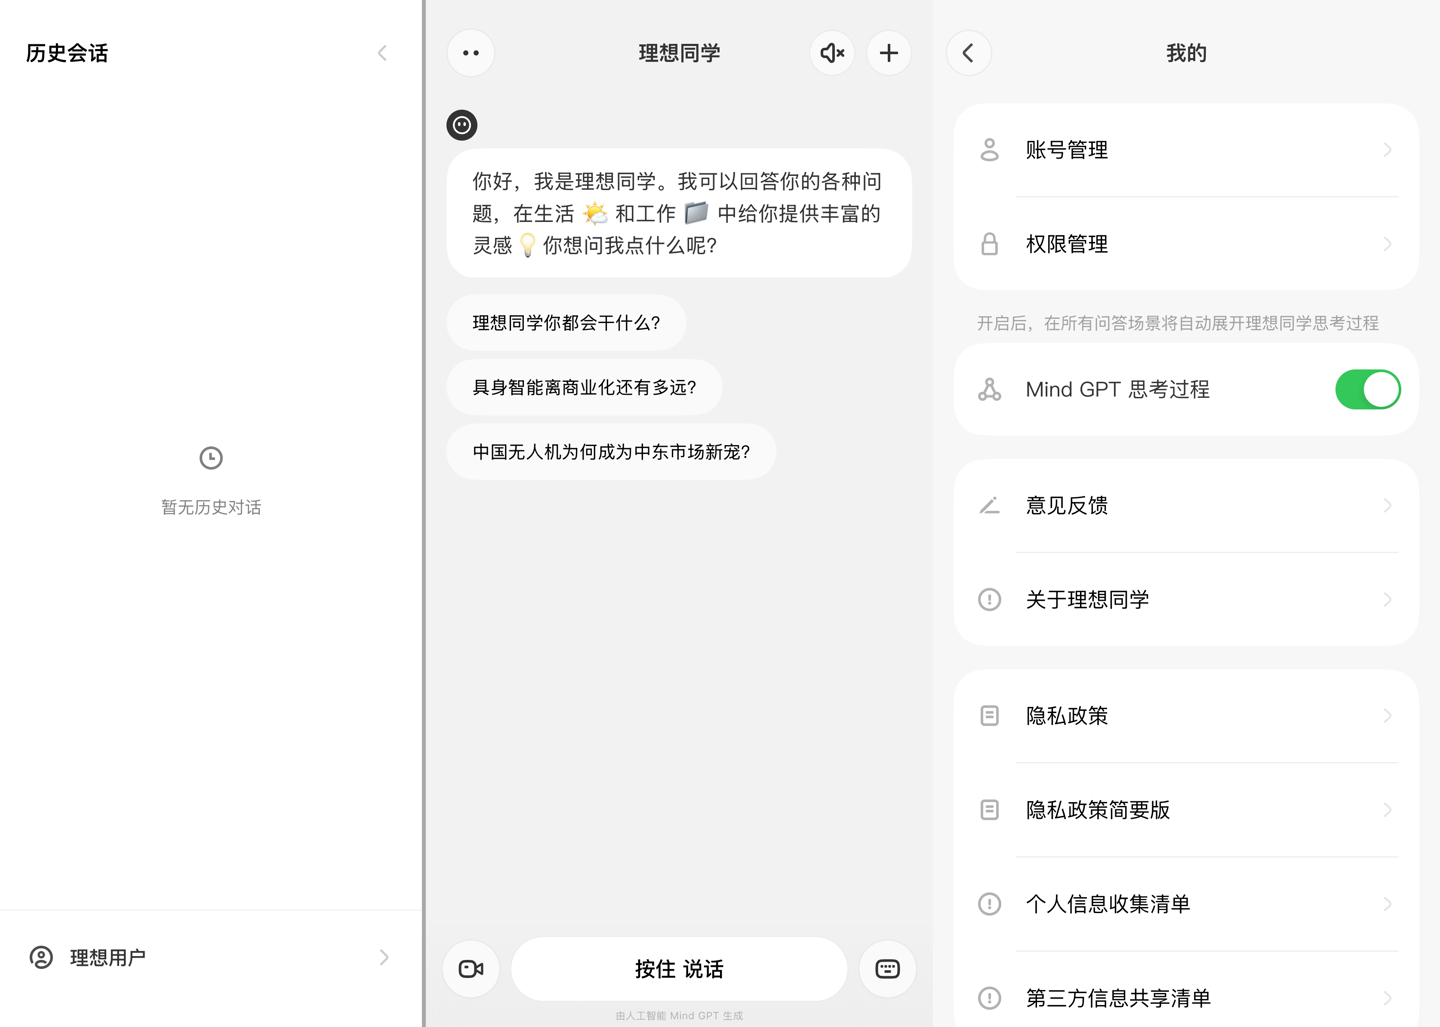Start a new conversation via plus icon
This screenshot has width=1440, height=1027.
tap(888, 53)
